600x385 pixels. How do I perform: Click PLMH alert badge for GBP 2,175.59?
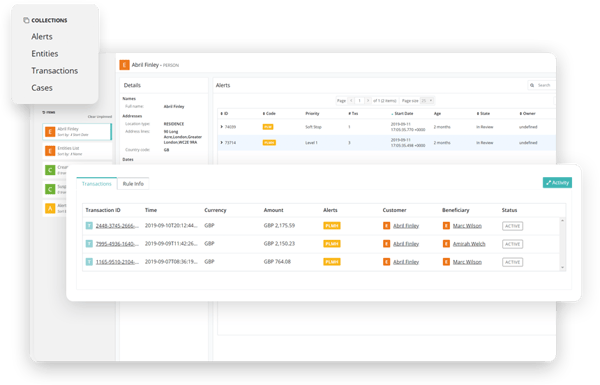(332, 226)
